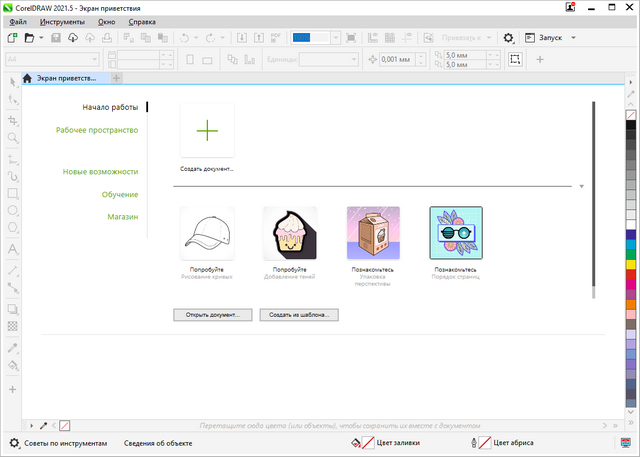This screenshot has height=457, width=640.
Task: Click the new document icon in toolbar
Action: [12, 37]
